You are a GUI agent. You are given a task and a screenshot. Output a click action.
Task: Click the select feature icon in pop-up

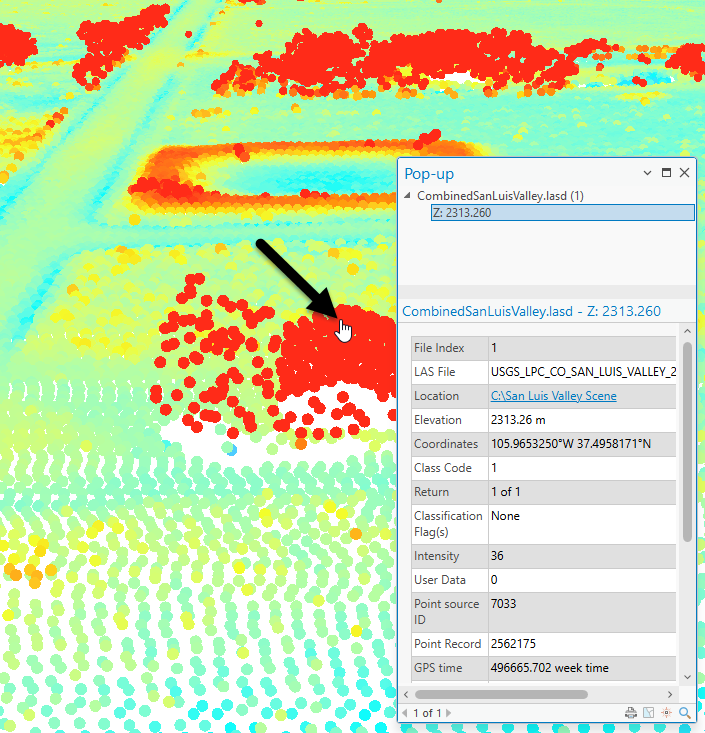pos(649,713)
